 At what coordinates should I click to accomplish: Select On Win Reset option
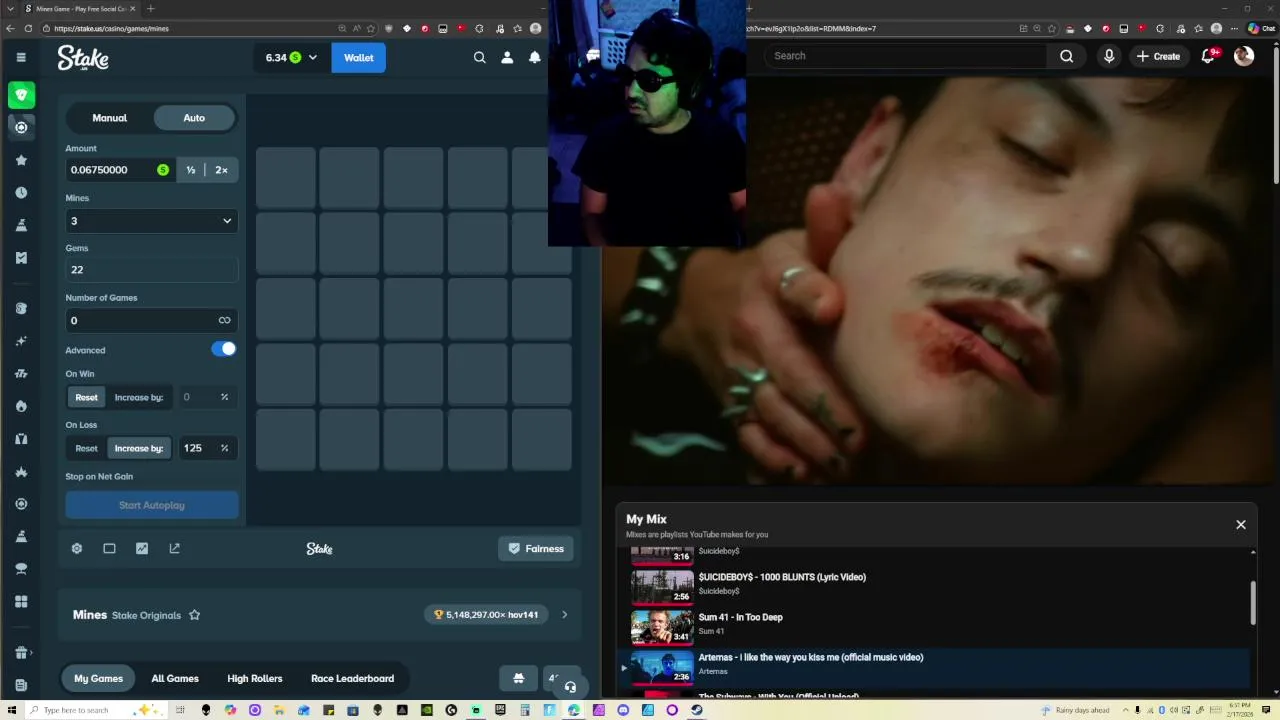(x=87, y=397)
